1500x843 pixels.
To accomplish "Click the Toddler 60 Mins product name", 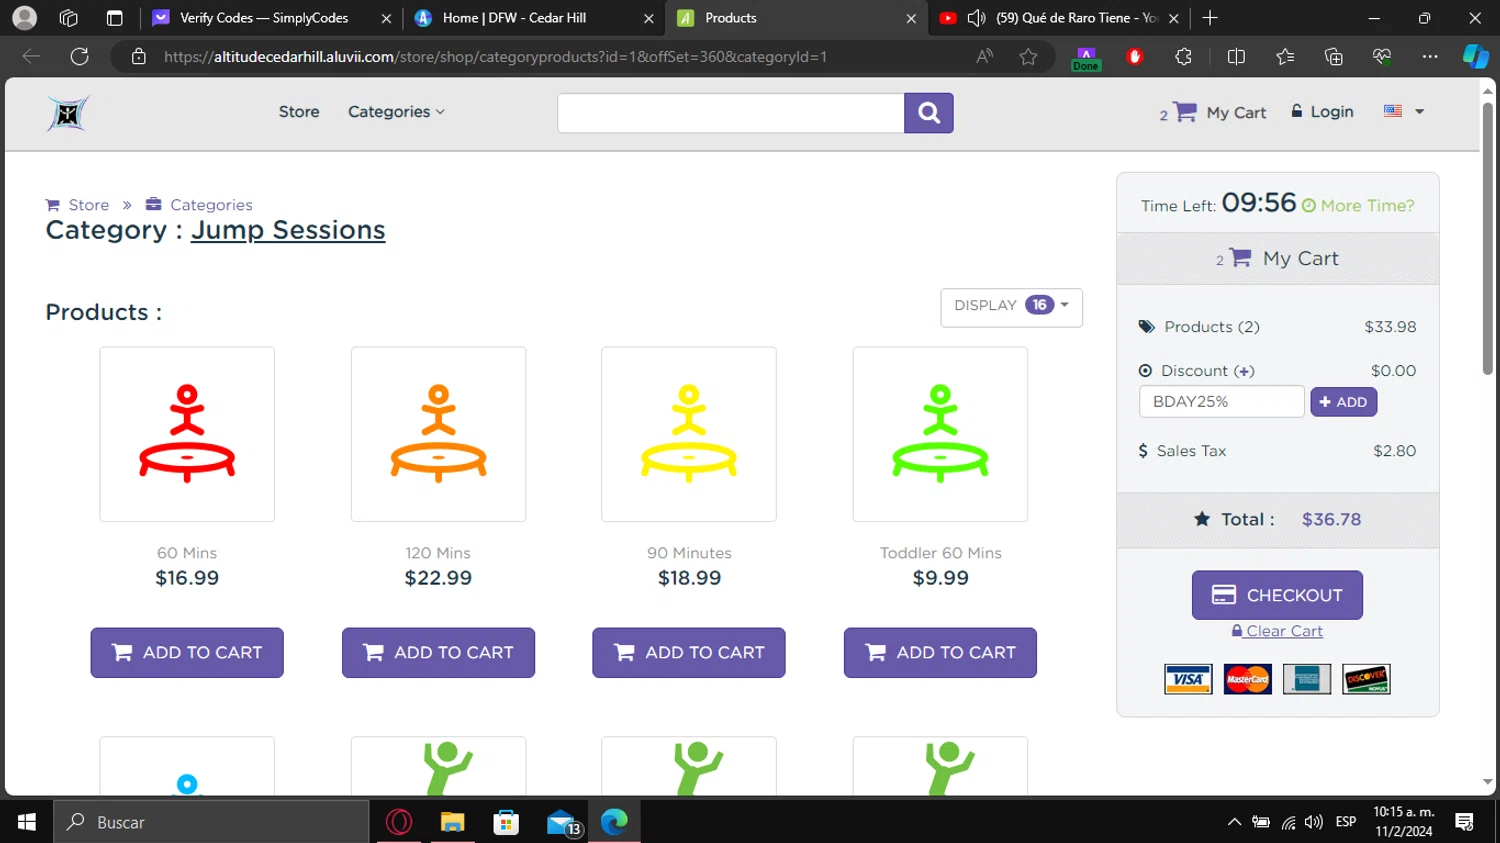I will [940, 553].
